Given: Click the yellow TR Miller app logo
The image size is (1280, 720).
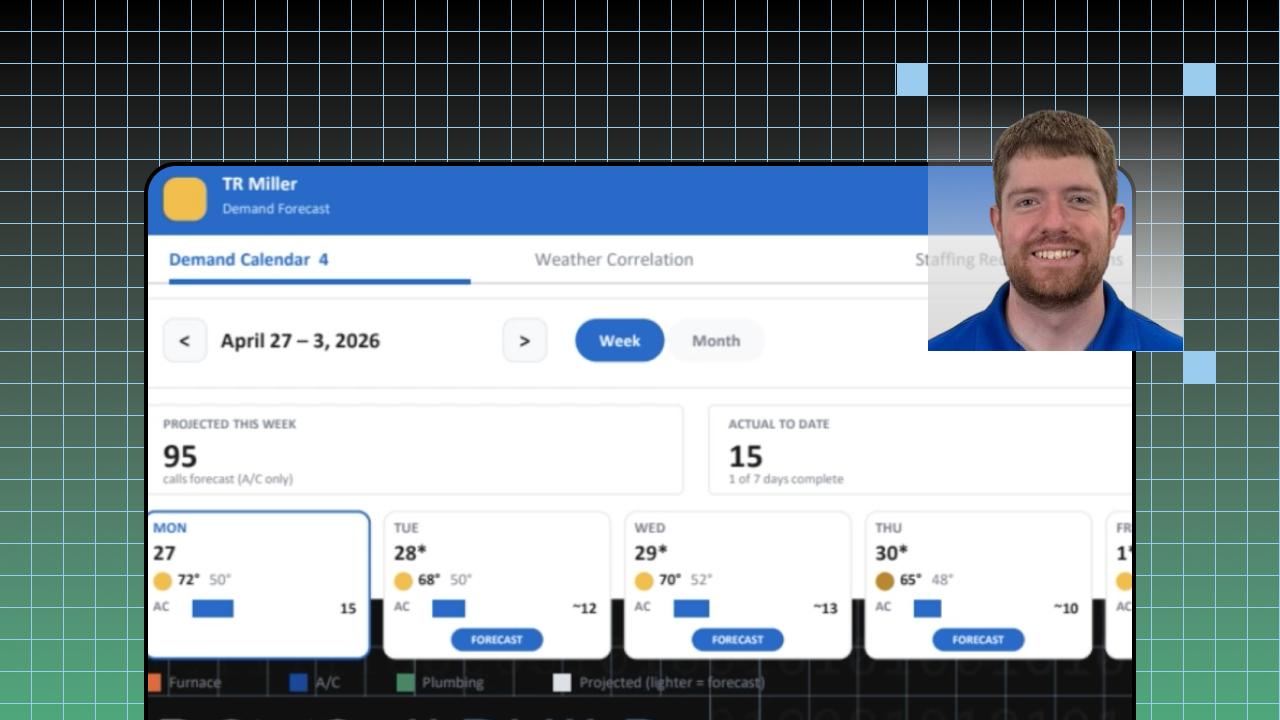Looking at the screenshot, I should click(185, 199).
